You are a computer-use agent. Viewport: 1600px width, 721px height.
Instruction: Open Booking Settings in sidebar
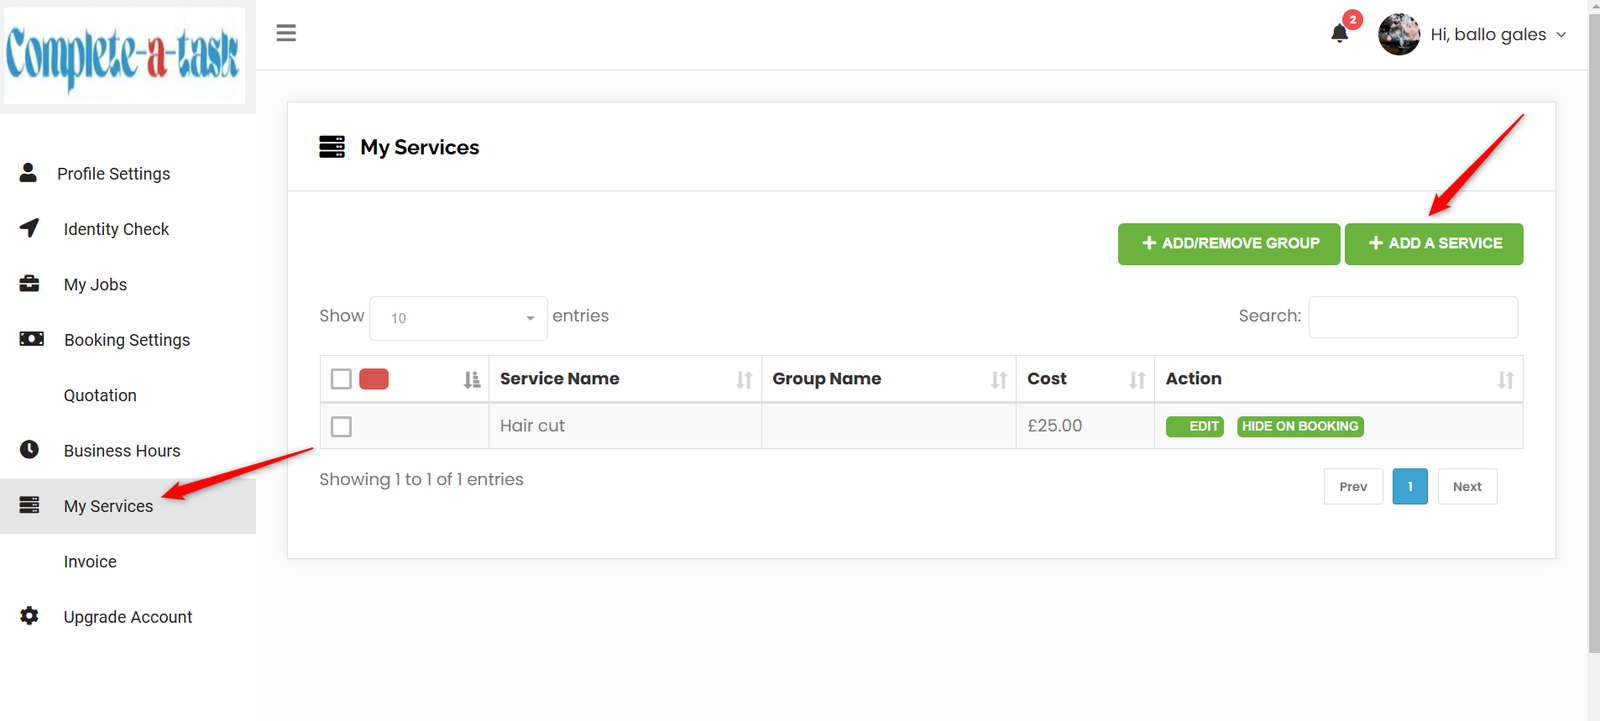click(126, 340)
